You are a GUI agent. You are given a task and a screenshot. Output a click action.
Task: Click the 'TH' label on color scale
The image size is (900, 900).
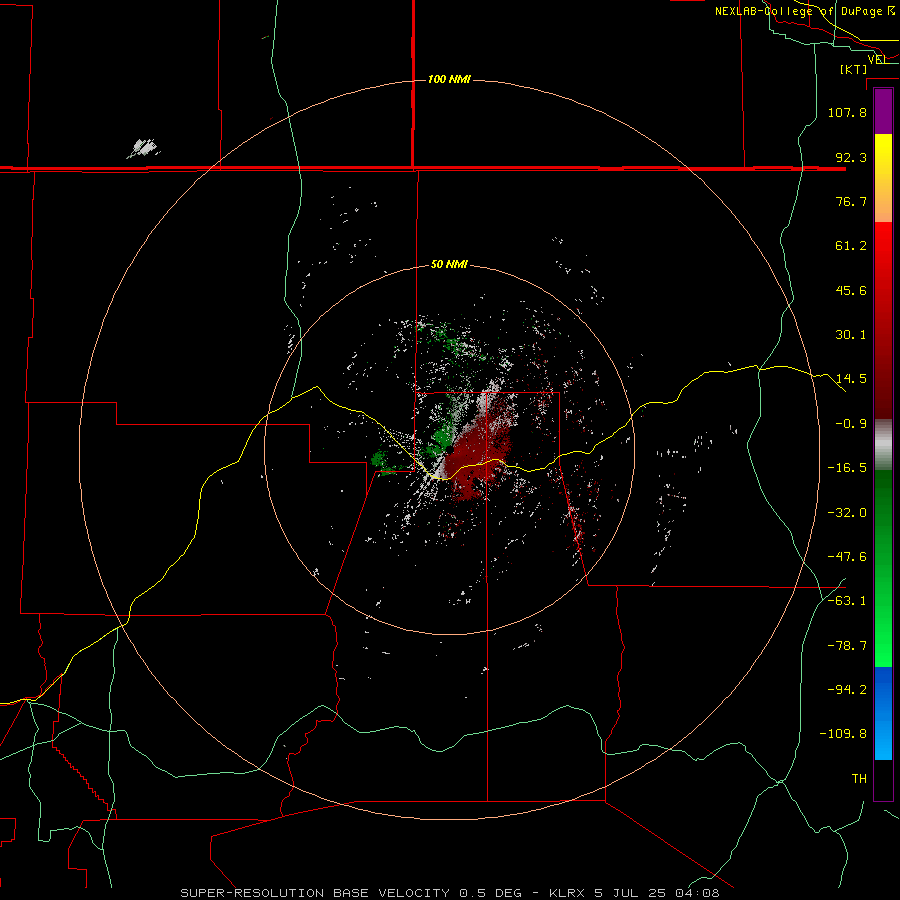(859, 779)
